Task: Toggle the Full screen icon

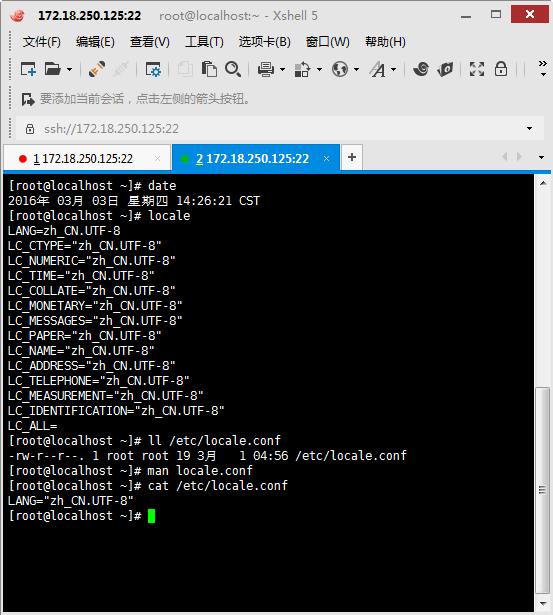Action: point(477,69)
